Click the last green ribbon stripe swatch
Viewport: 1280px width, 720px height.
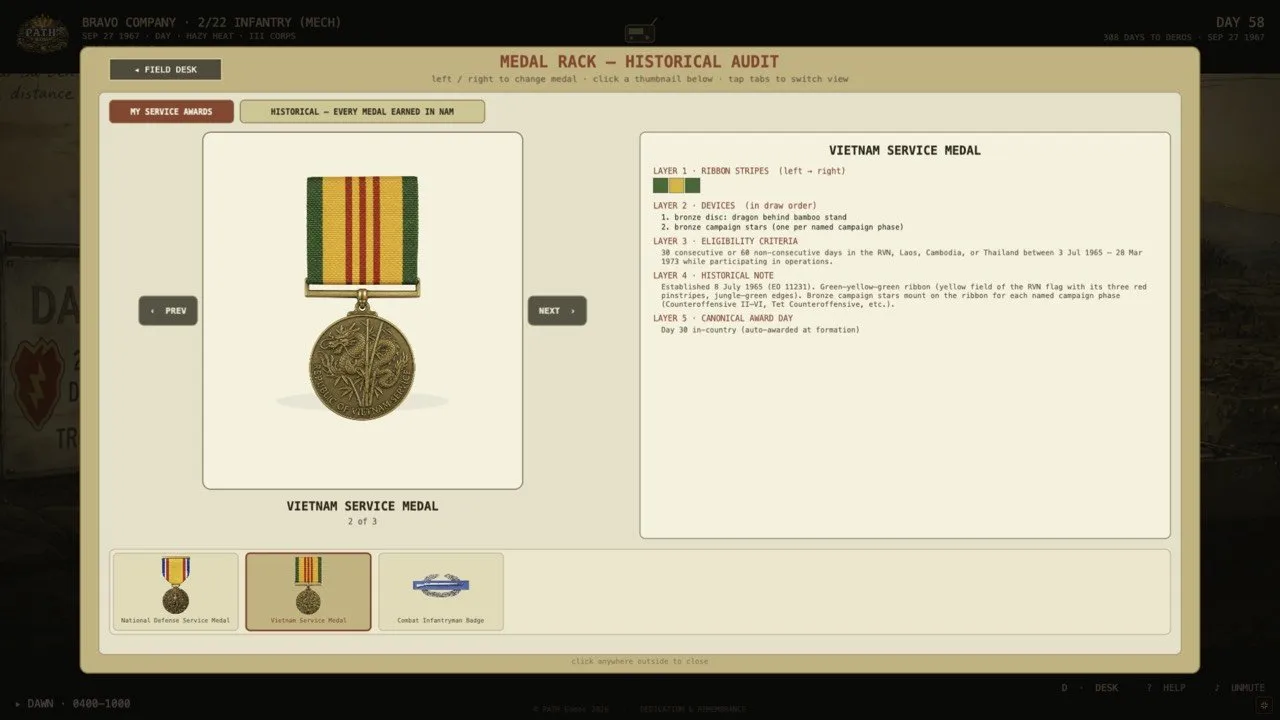[692, 186]
